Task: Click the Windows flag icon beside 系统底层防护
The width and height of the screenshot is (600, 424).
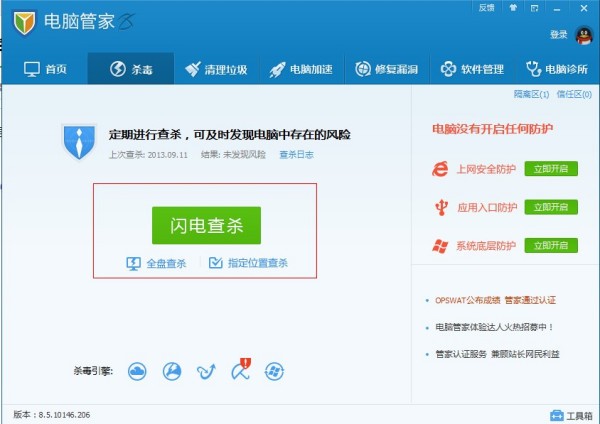Action: 440,246
